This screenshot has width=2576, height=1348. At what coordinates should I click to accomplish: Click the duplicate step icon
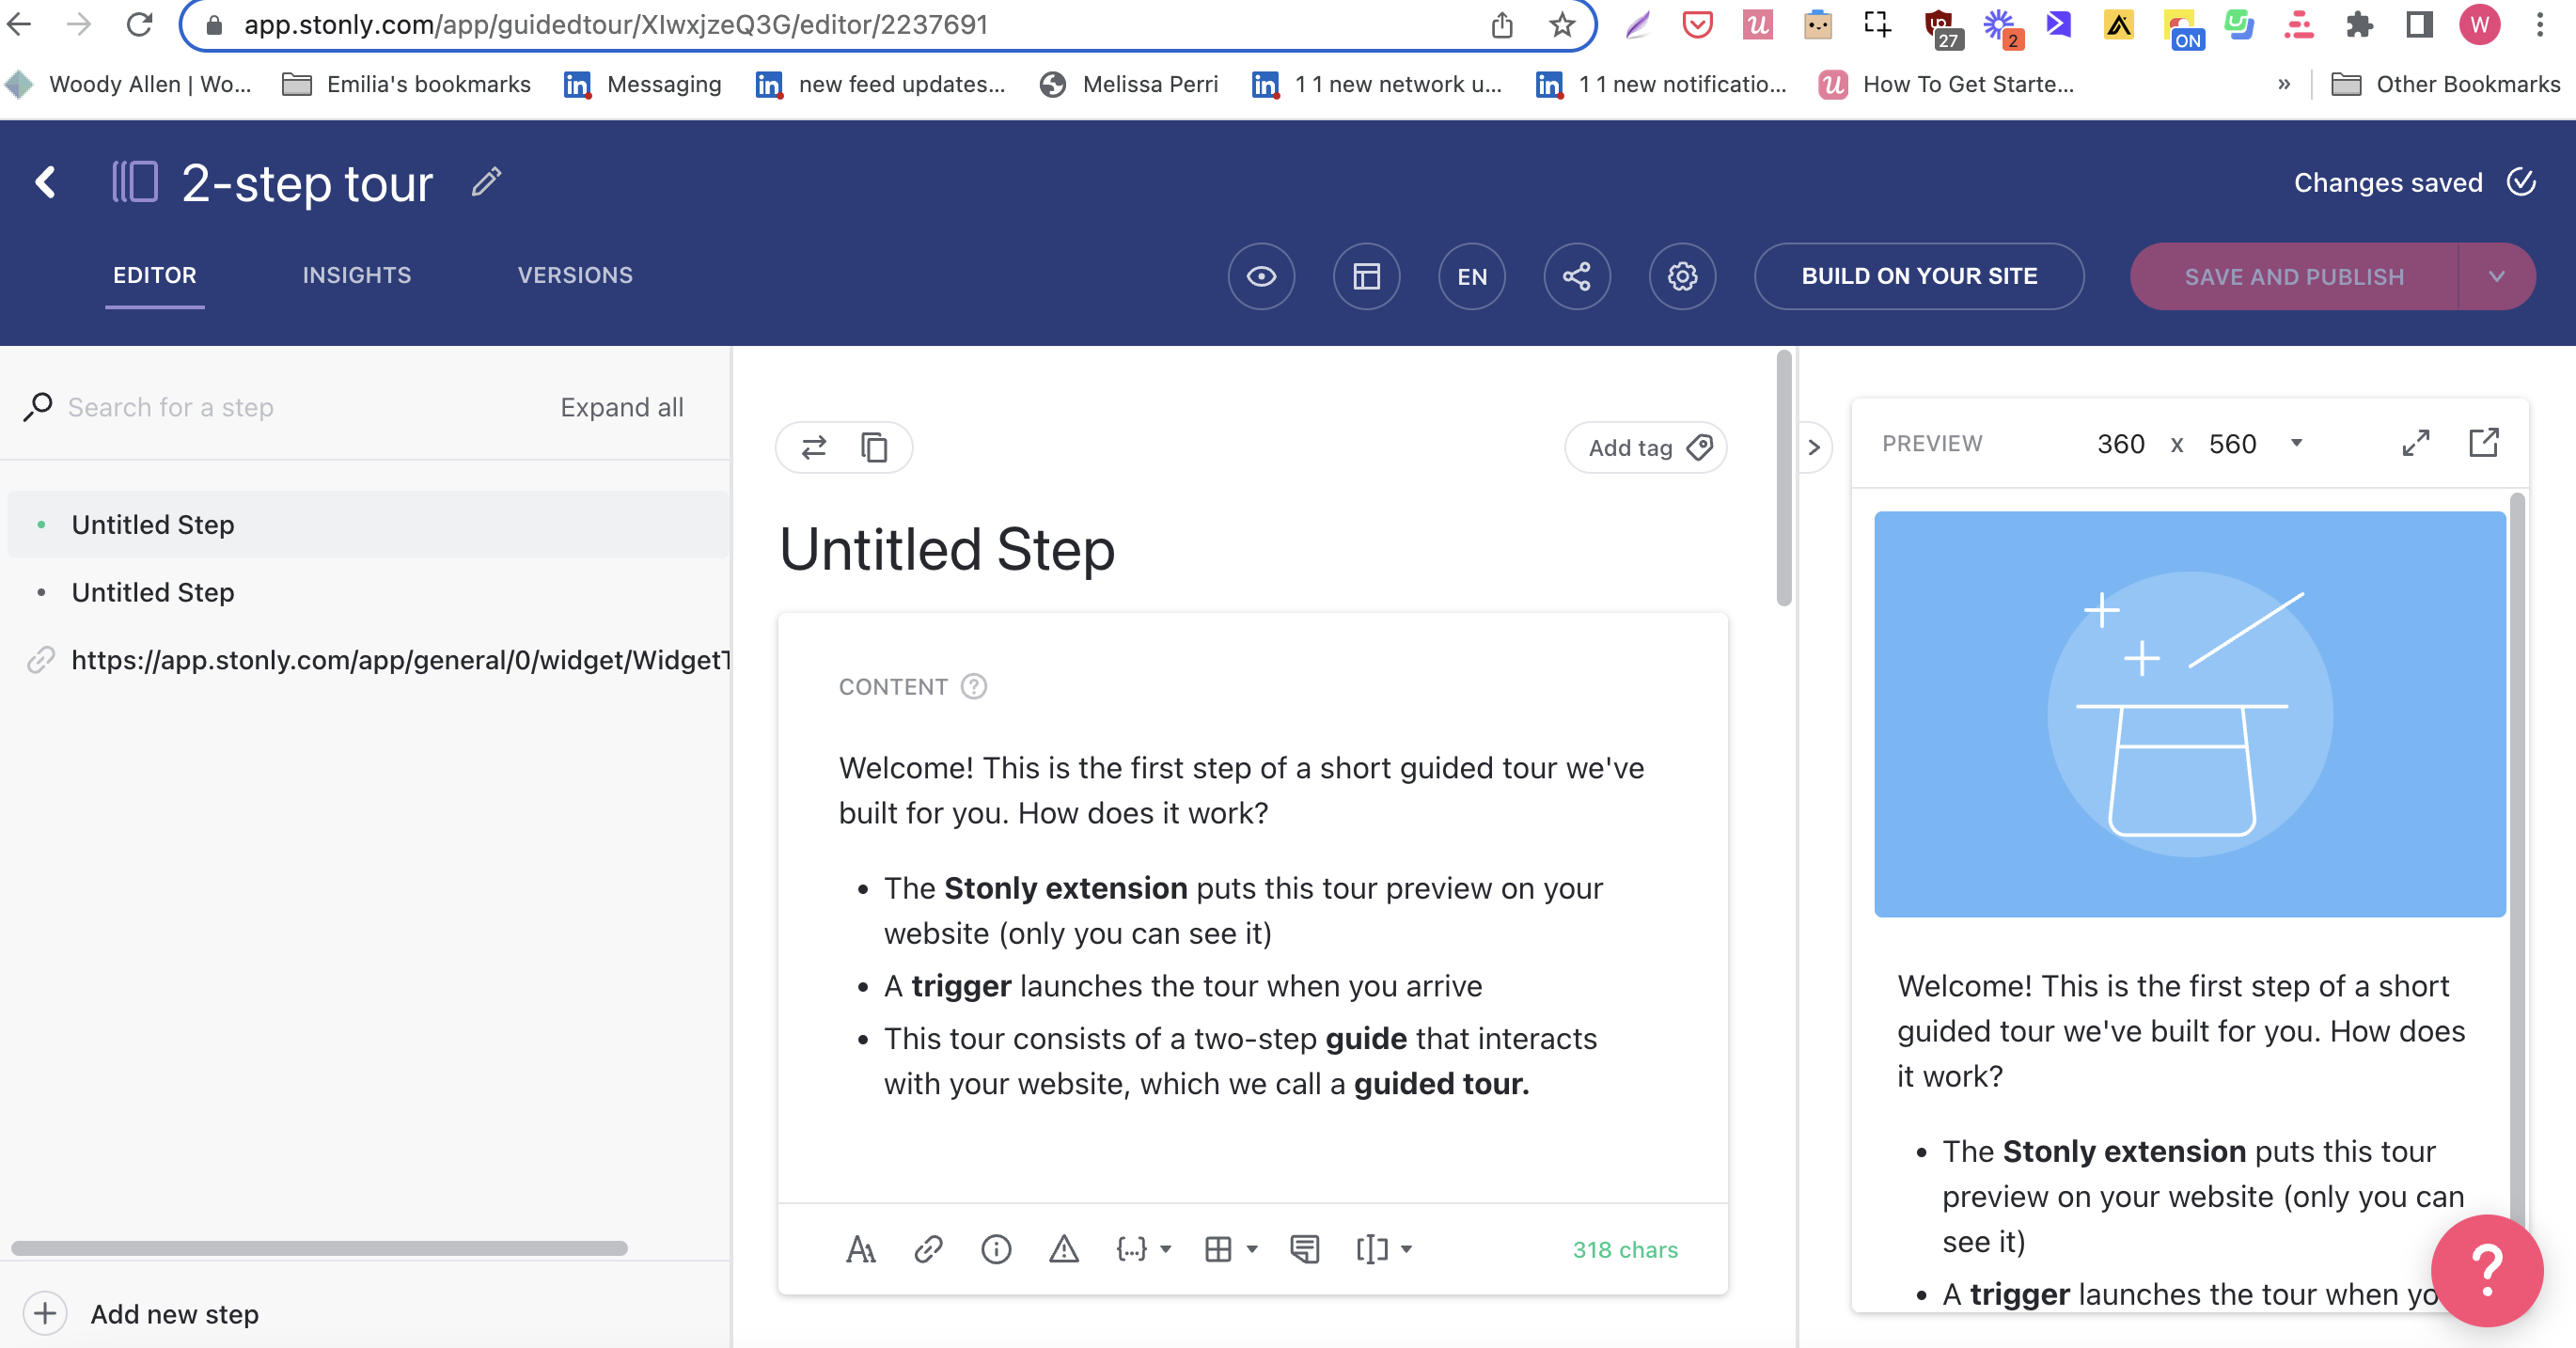[x=874, y=447]
